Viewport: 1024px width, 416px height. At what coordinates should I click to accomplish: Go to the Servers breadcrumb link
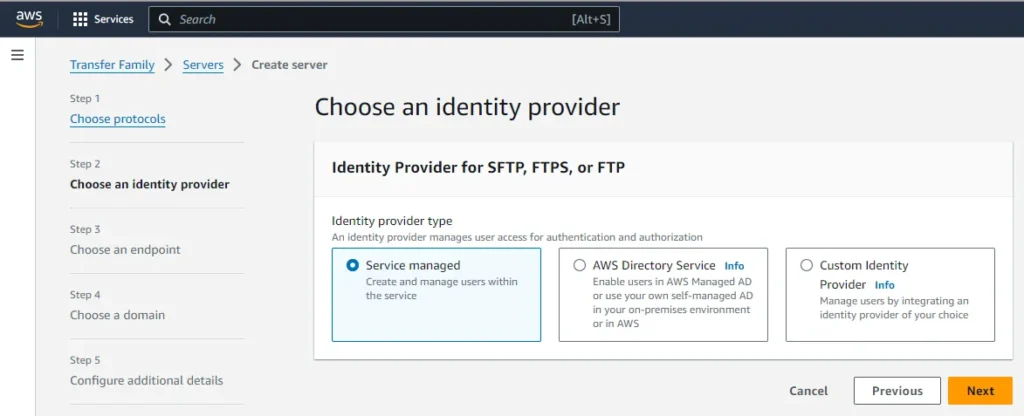click(x=203, y=65)
